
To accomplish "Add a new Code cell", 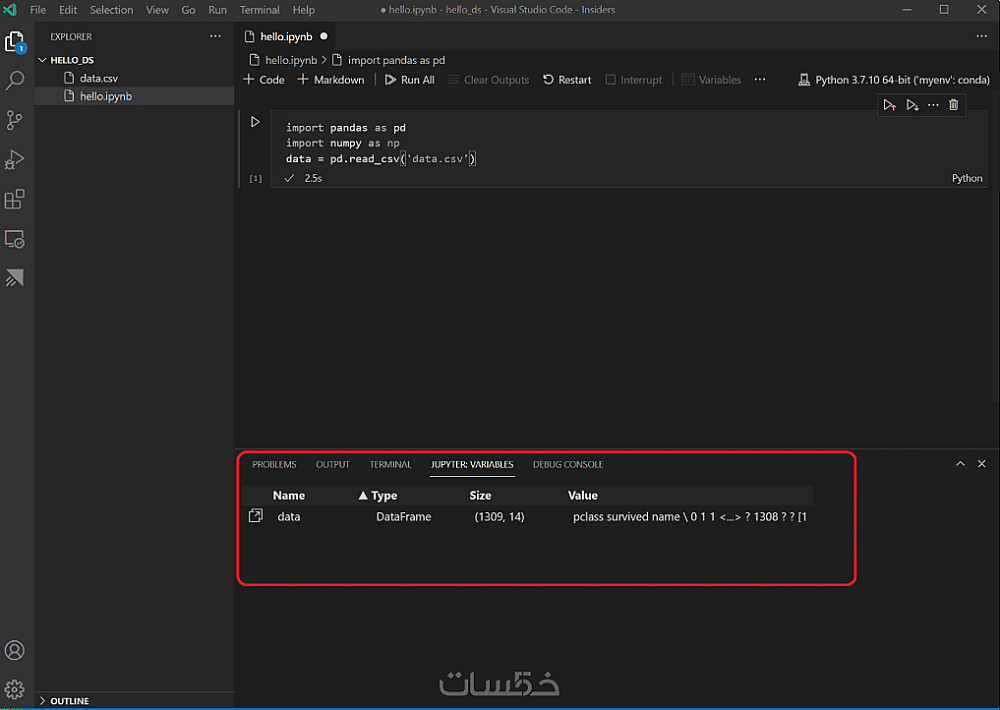I will (x=264, y=80).
